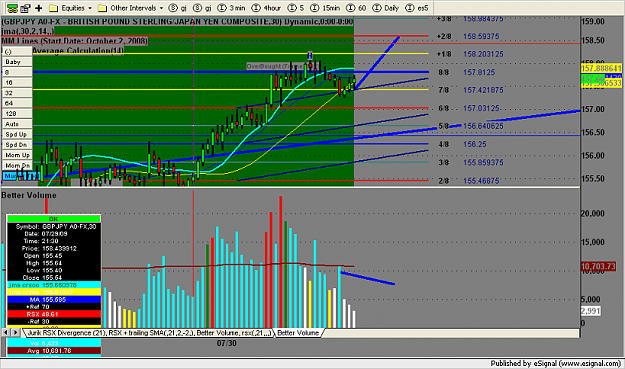Click the H marker above the candles
This screenshot has width=625, height=369.
309,56
